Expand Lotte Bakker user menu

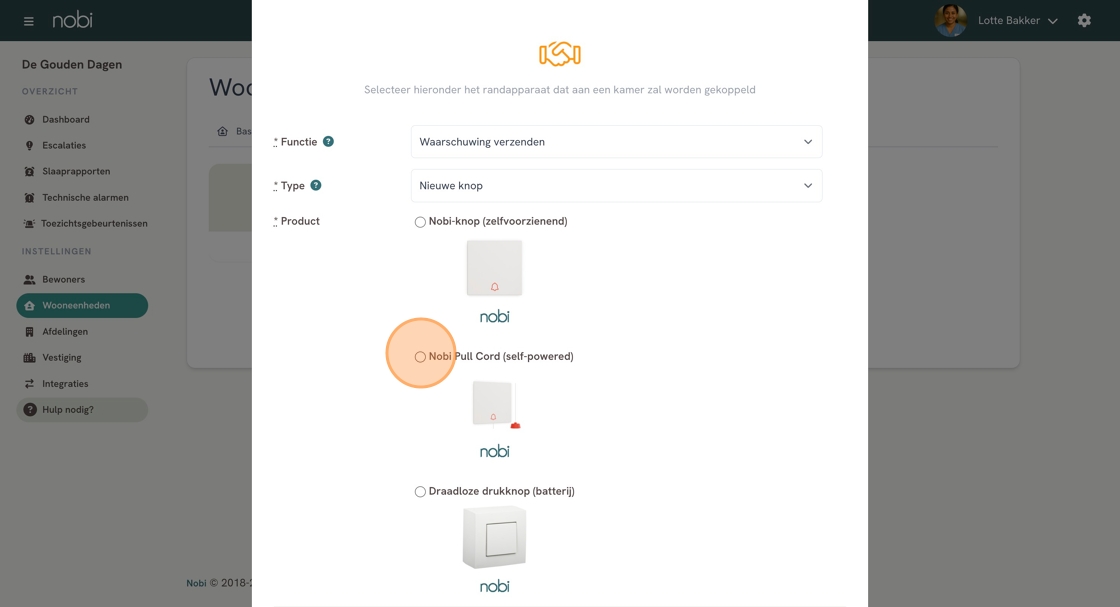pos(1017,21)
